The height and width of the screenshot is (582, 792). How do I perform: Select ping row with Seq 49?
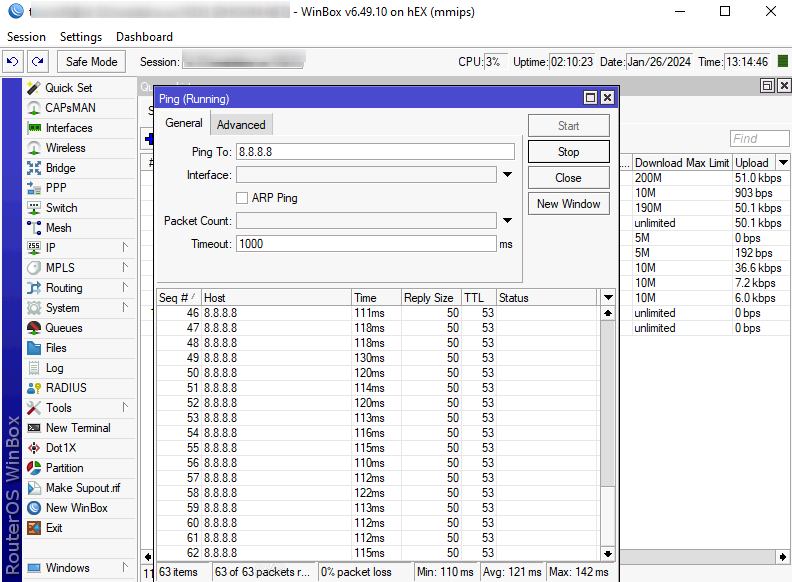[x=378, y=358]
